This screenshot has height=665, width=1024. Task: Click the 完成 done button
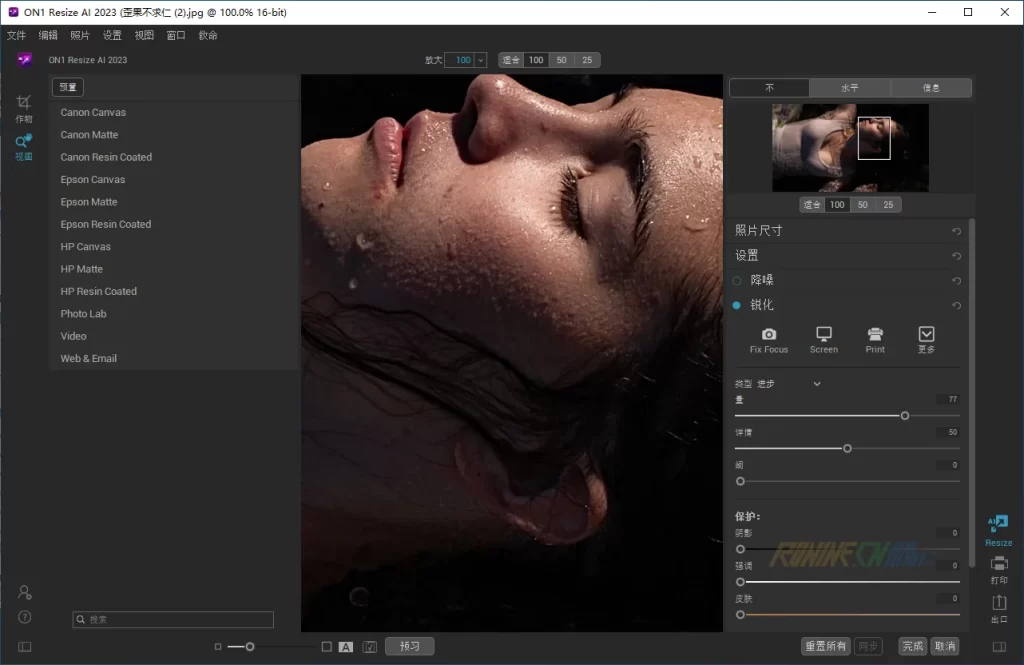click(x=912, y=646)
